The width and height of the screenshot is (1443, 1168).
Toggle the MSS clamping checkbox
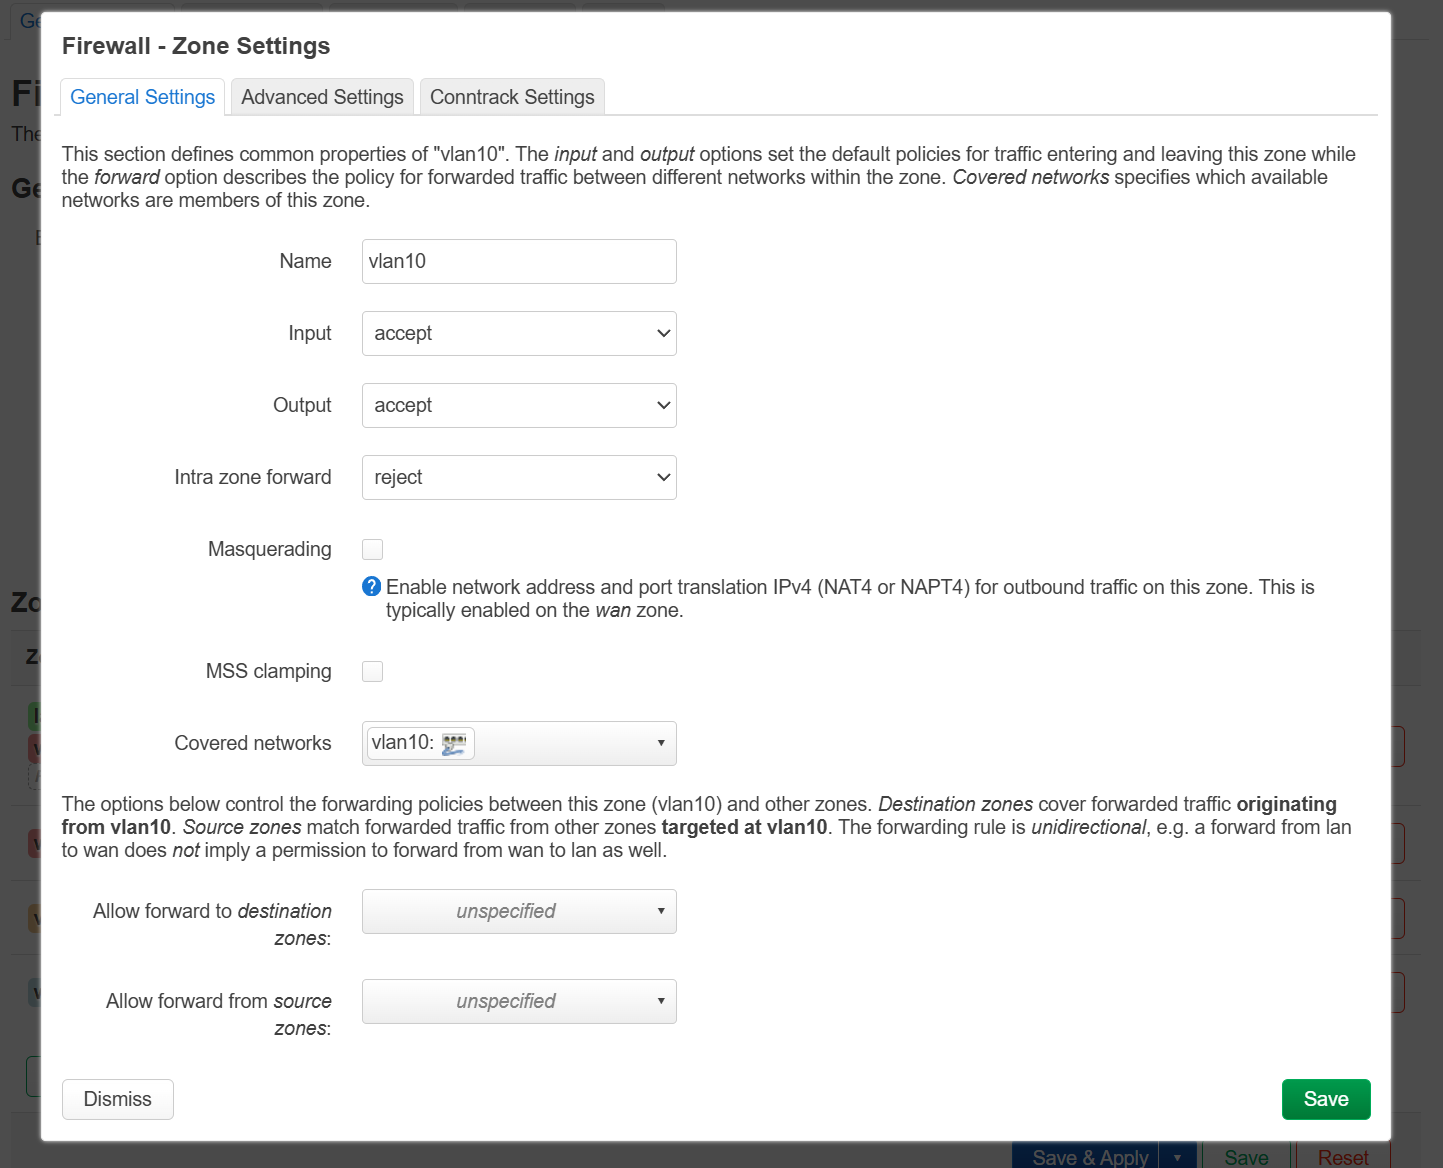(x=373, y=671)
